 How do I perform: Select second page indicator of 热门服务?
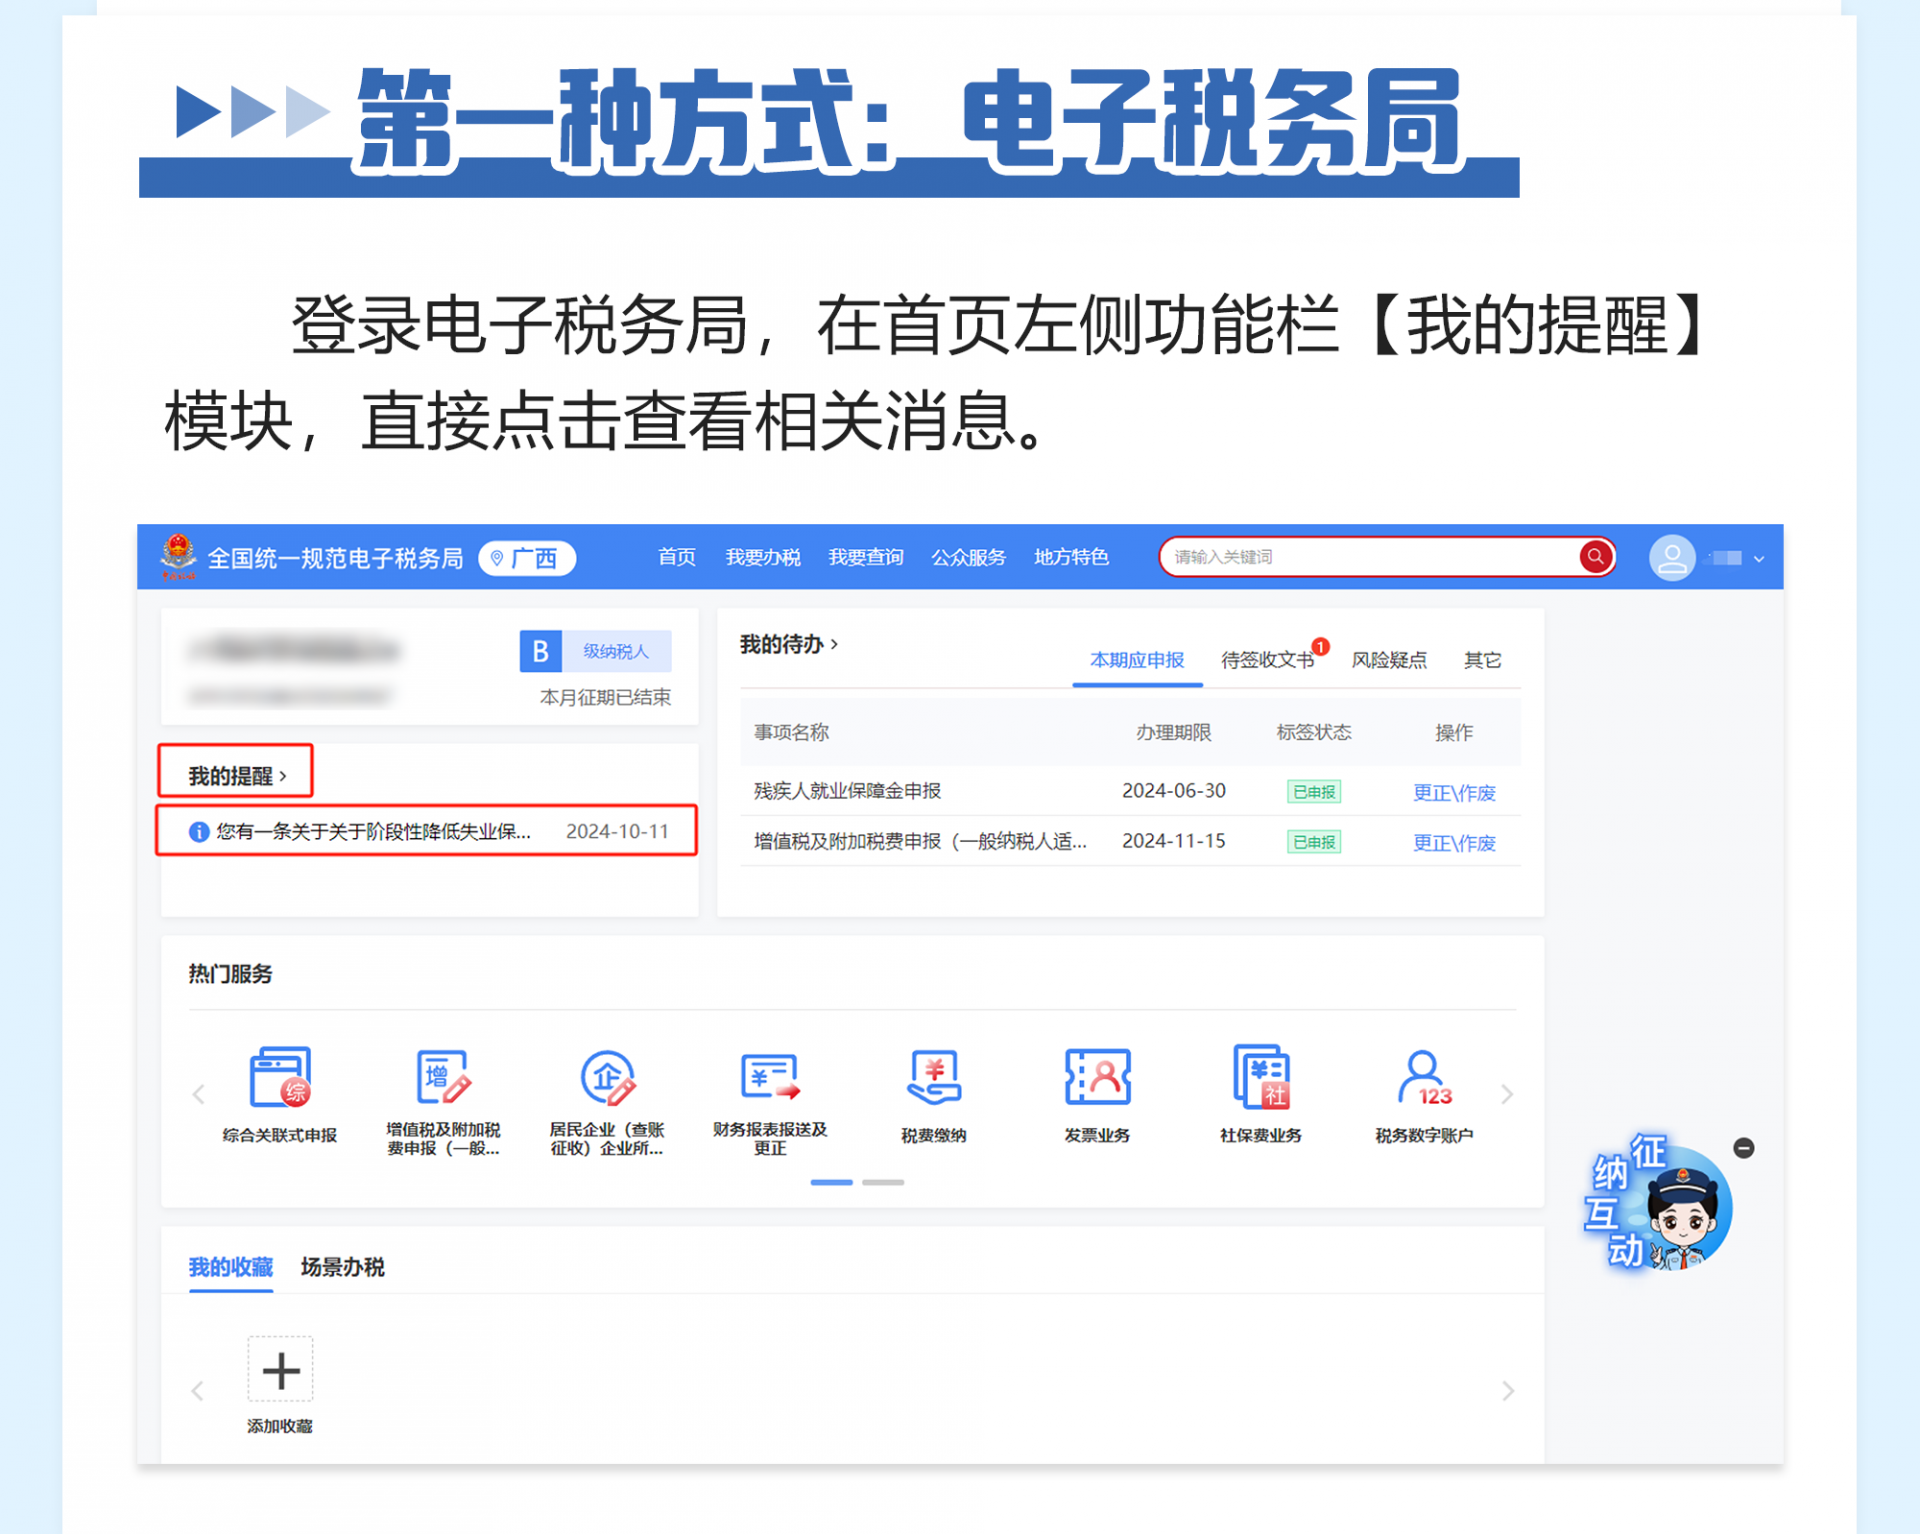pos(883,1182)
